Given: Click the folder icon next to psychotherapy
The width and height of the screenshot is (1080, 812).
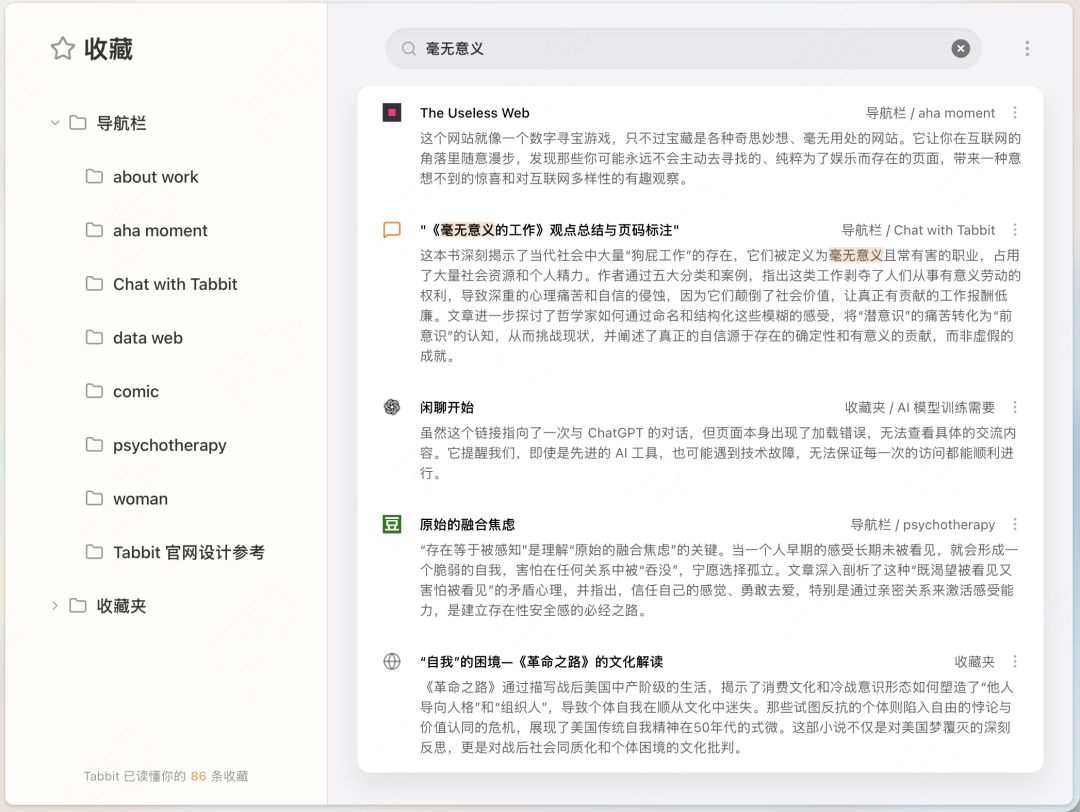Looking at the screenshot, I should [94, 445].
